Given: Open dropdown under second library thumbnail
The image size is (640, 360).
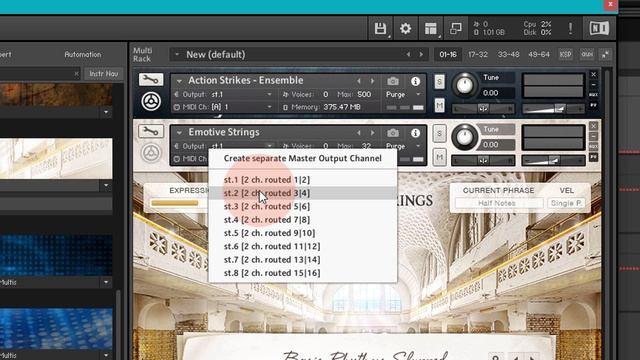Looking at the screenshot, I should (x=106, y=186).
